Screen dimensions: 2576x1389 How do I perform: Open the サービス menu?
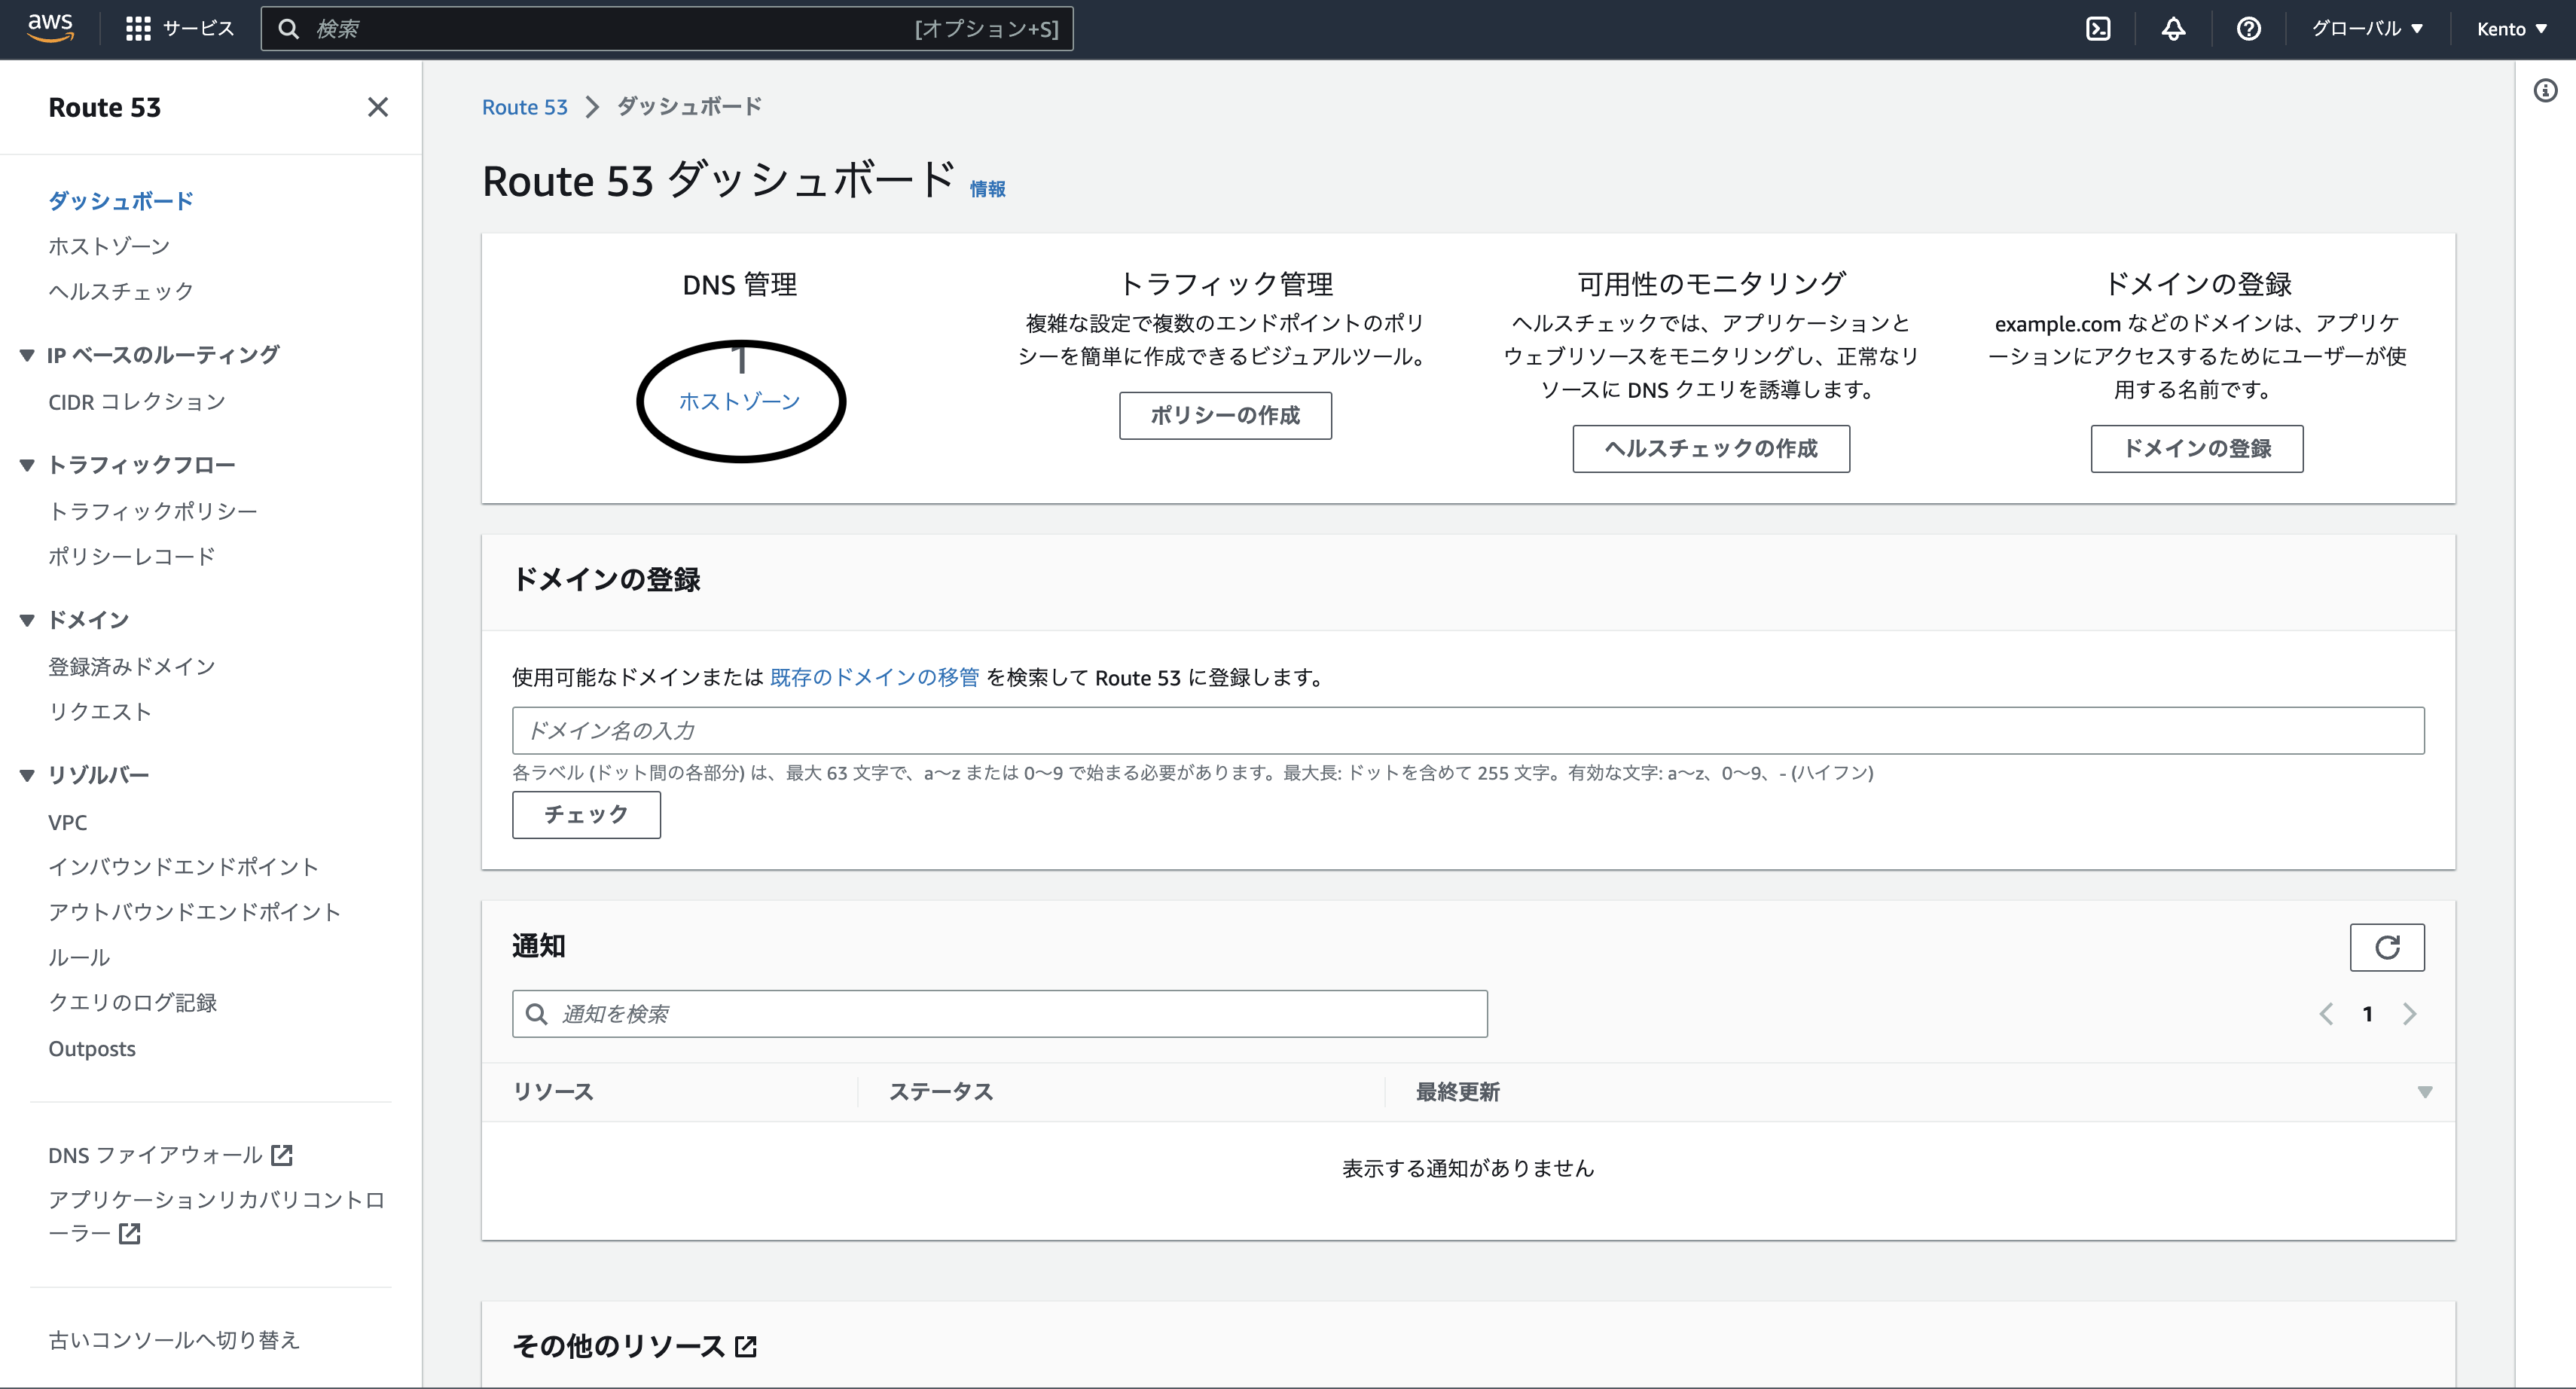point(181,28)
